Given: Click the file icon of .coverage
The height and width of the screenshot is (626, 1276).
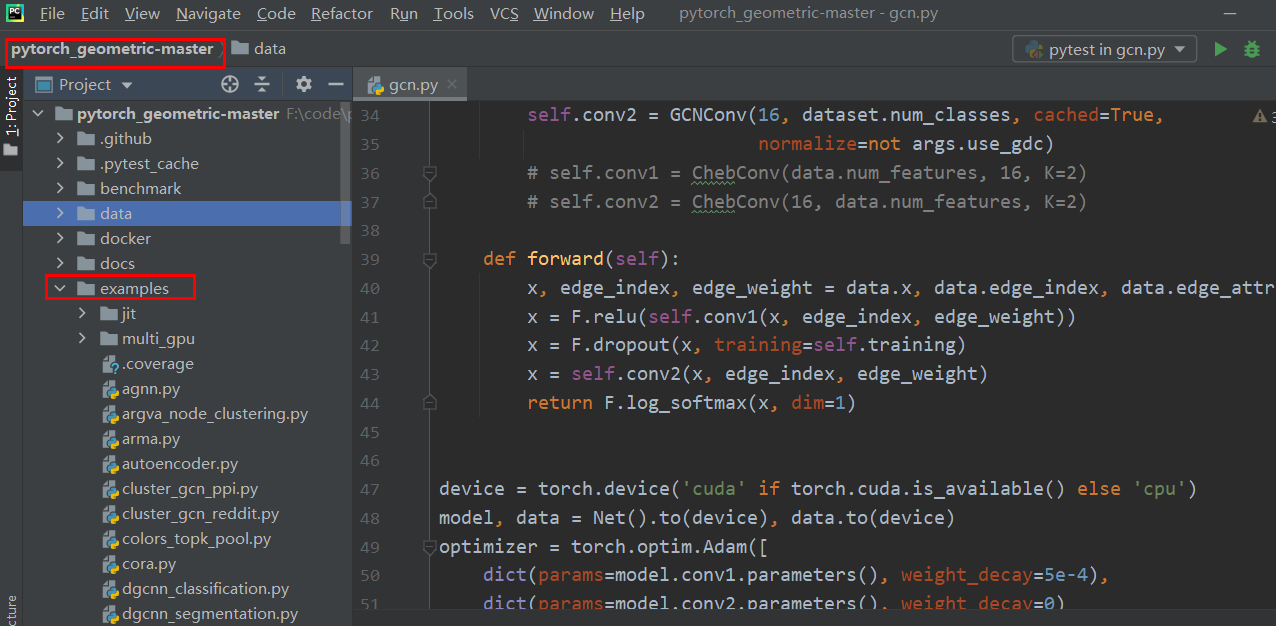Looking at the screenshot, I should pyautogui.click(x=111, y=364).
